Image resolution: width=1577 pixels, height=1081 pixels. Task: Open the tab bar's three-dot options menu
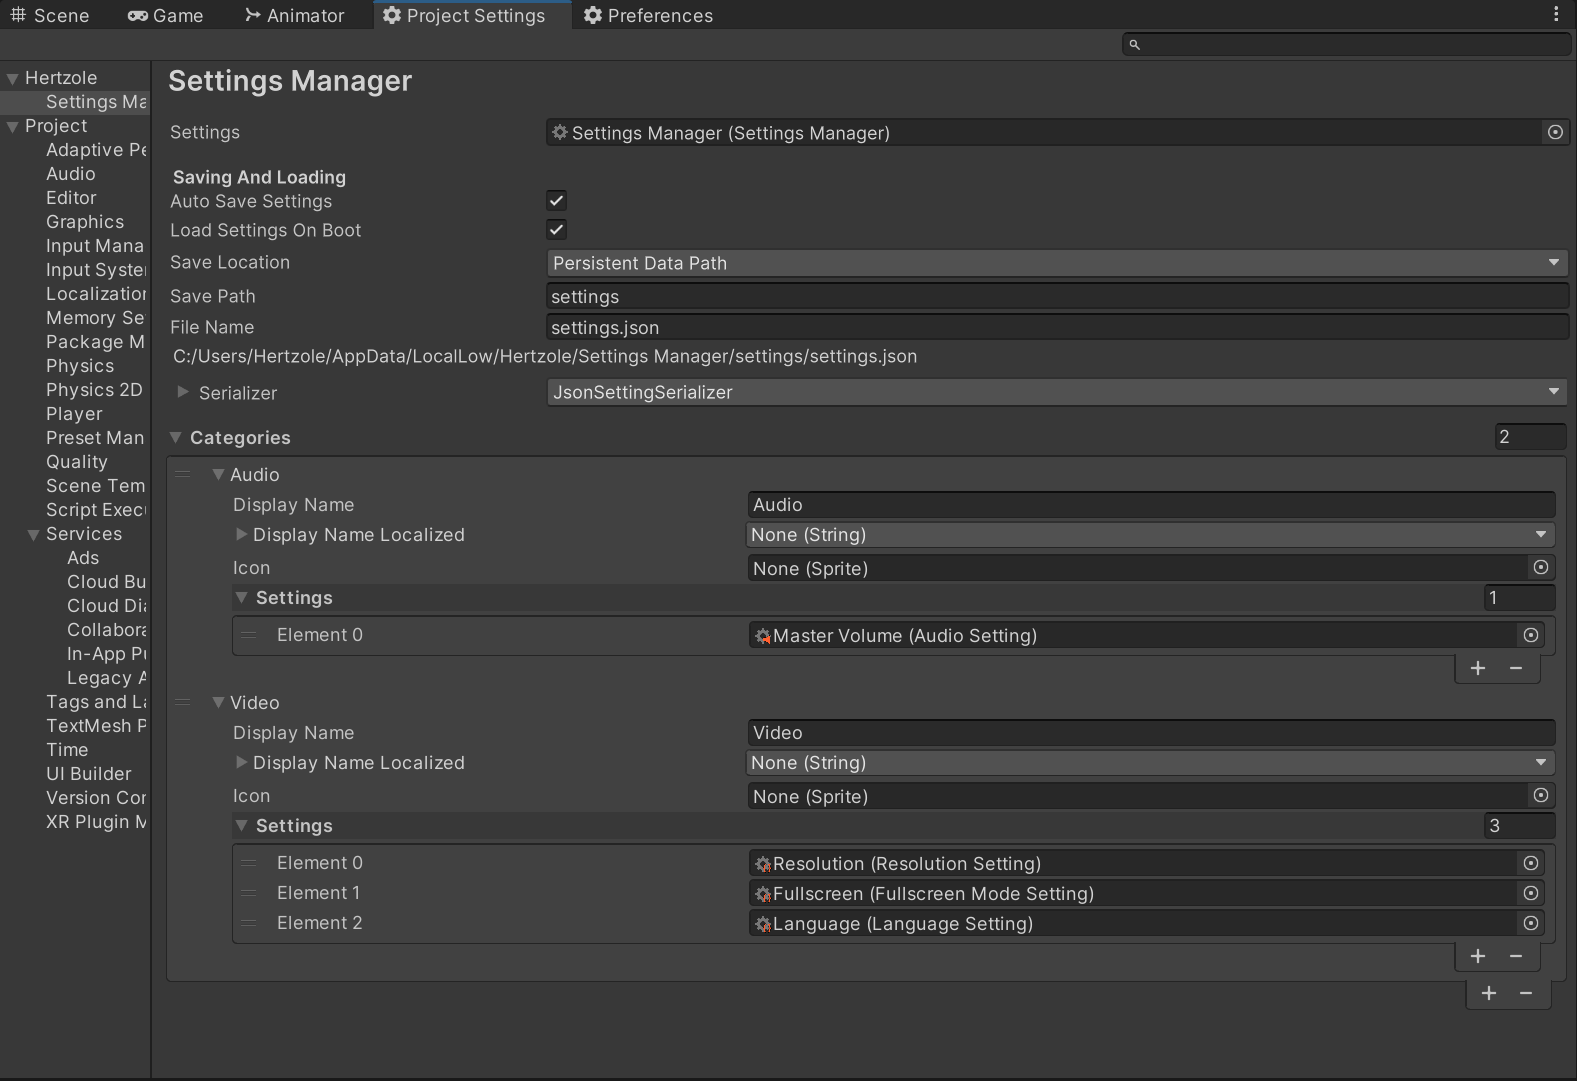click(1556, 14)
